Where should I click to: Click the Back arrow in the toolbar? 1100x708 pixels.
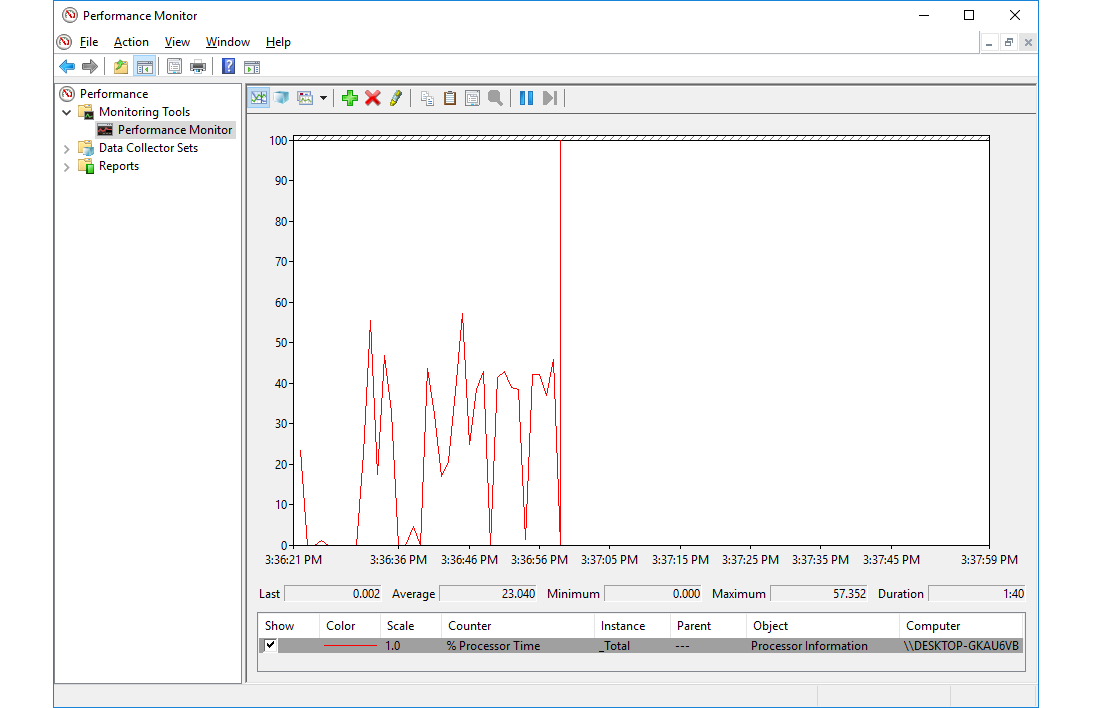click(67, 67)
